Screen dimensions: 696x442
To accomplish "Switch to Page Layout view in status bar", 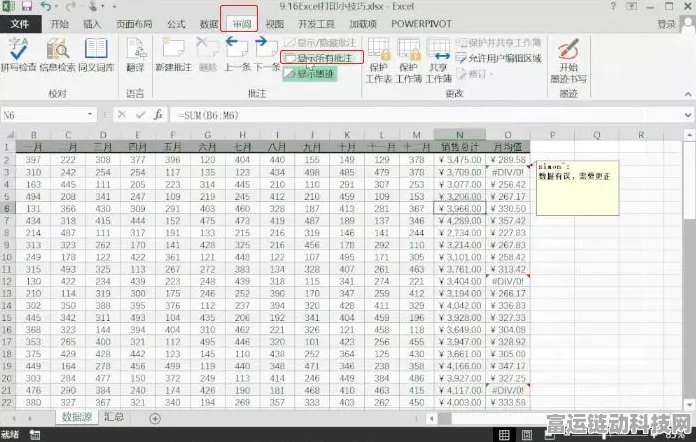I will tap(526, 435).
